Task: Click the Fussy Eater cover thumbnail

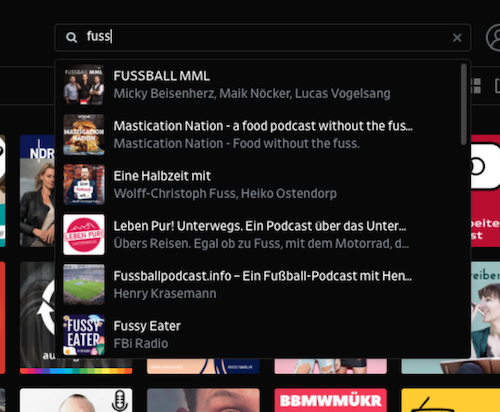Action: pos(84,335)
